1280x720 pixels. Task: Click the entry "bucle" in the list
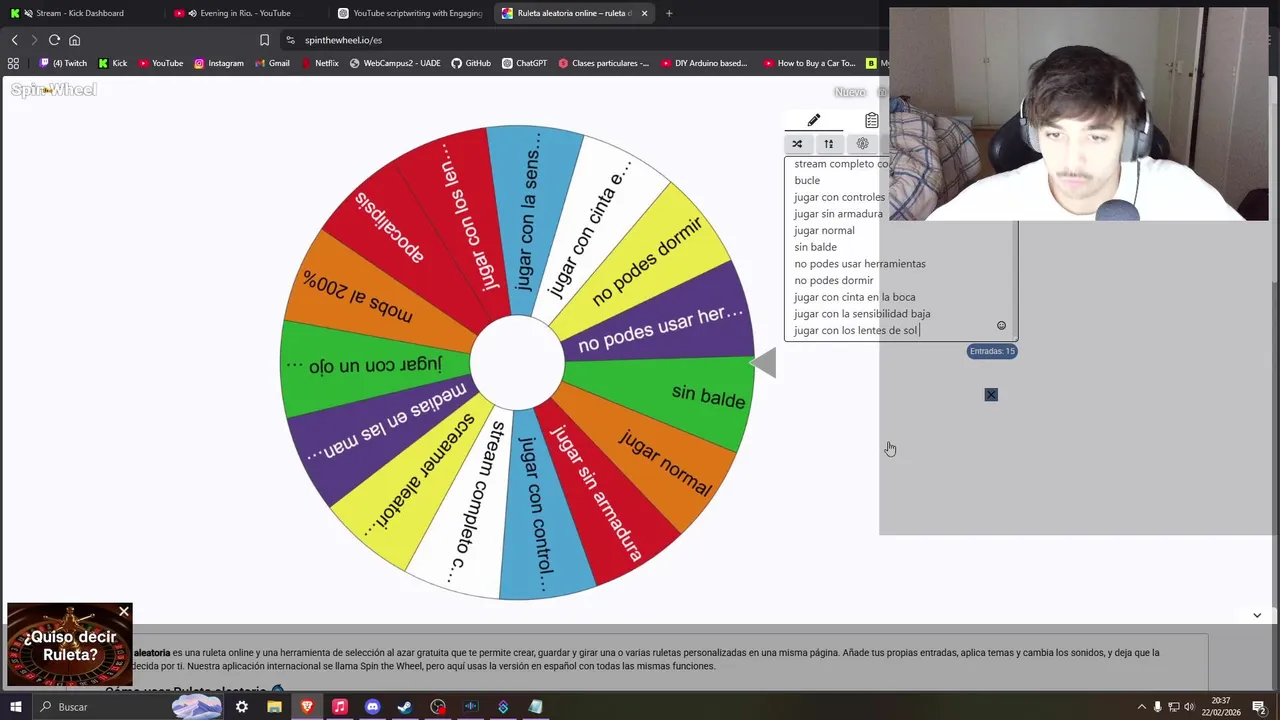807,180
